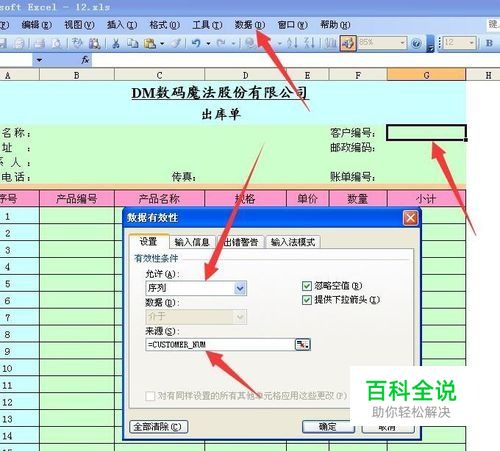Click the fx Insert Function icon

click(x=85, y=60)
